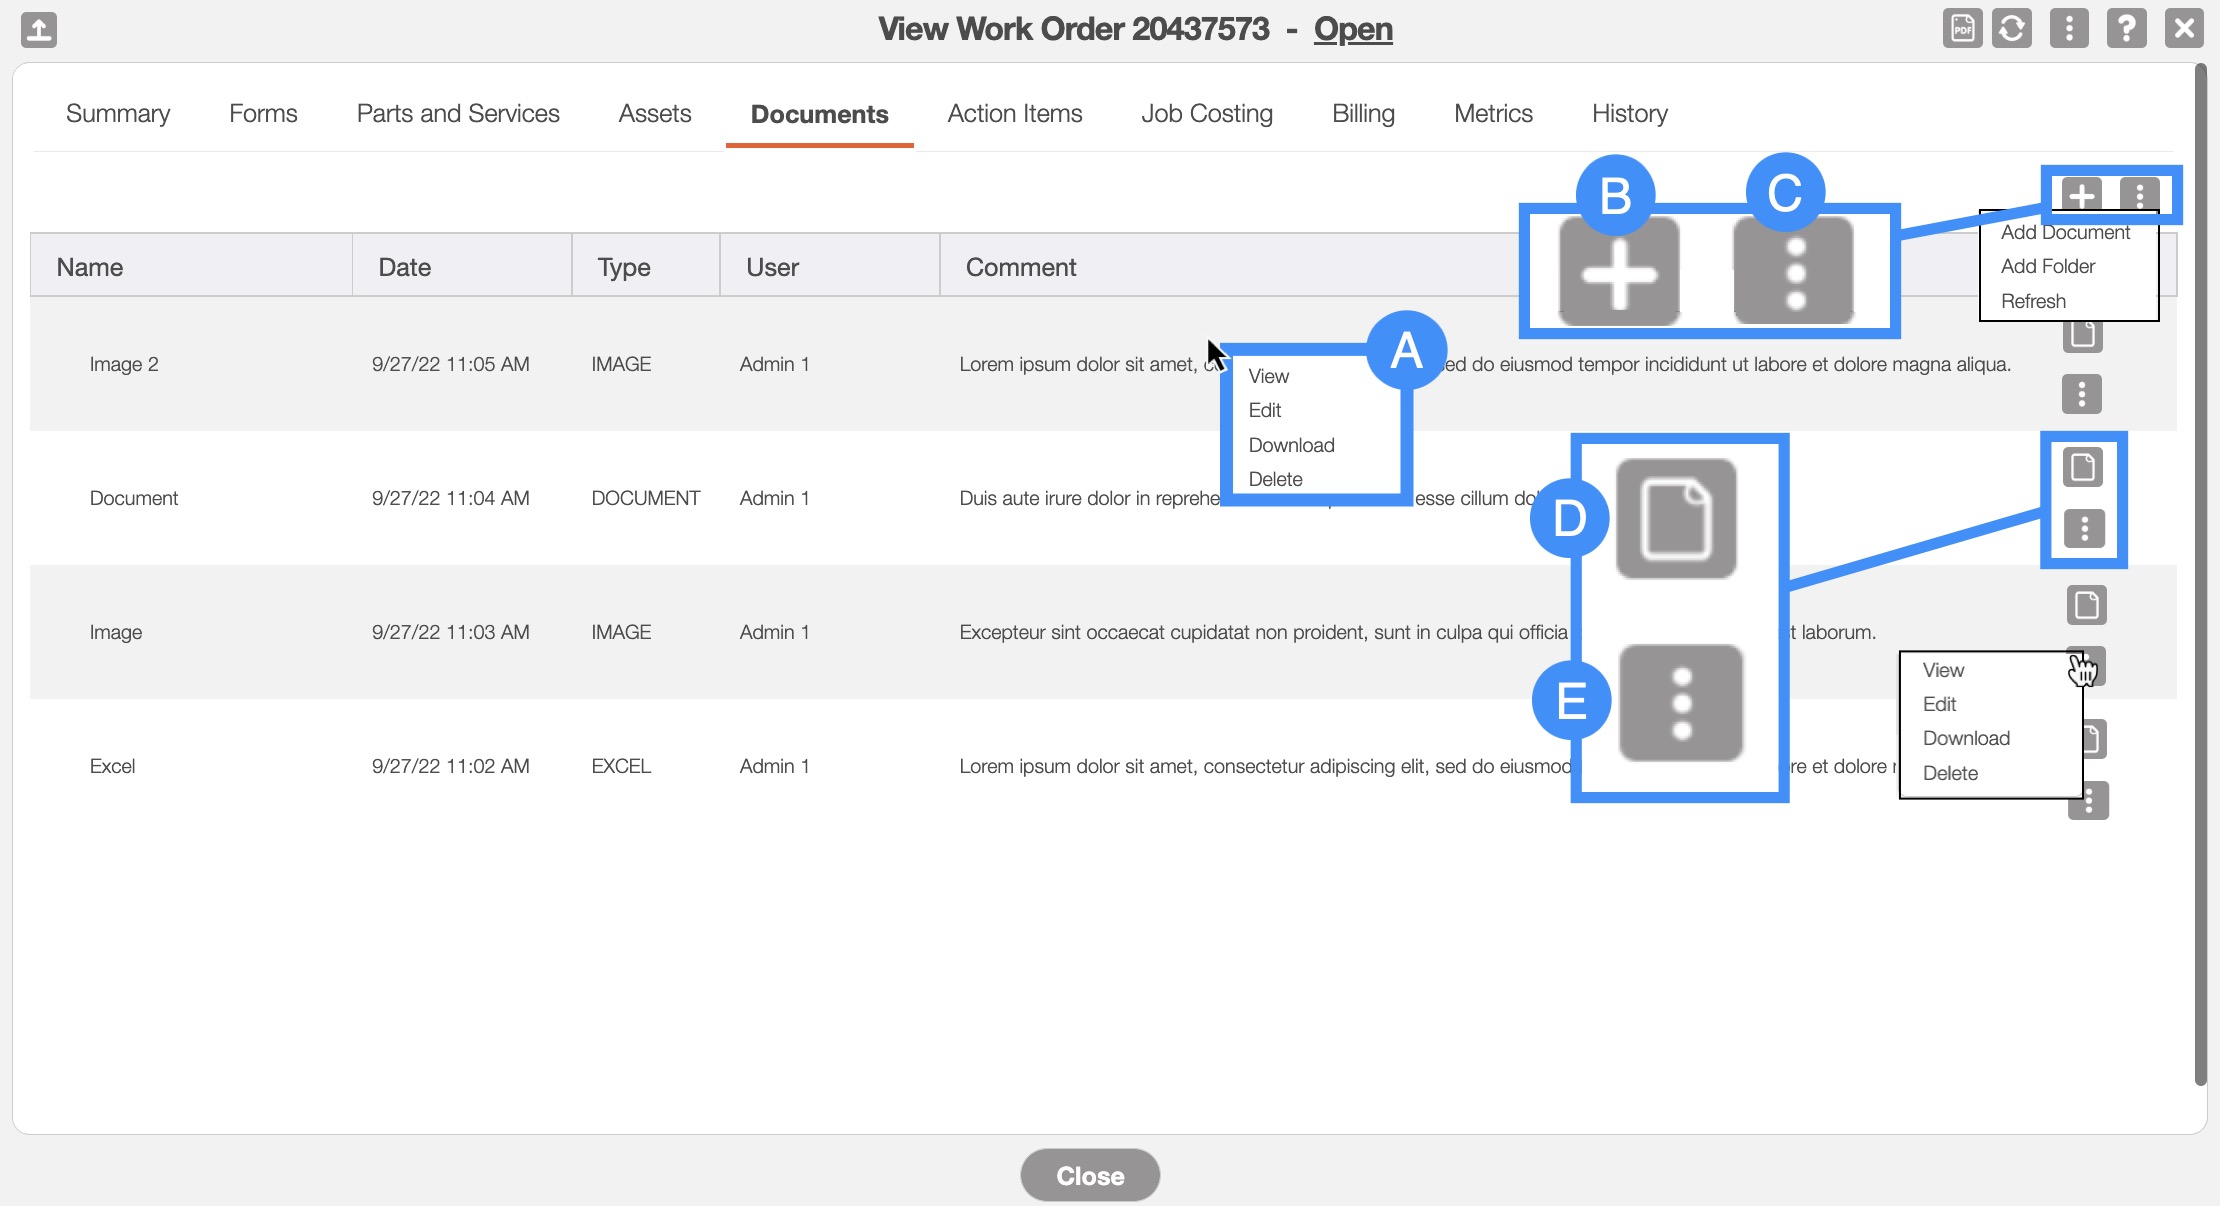Viewport: 2220px width, 1206px height.
Task: Click the vertical scrollbar on right edge
Action: (x=2200, y=575)
